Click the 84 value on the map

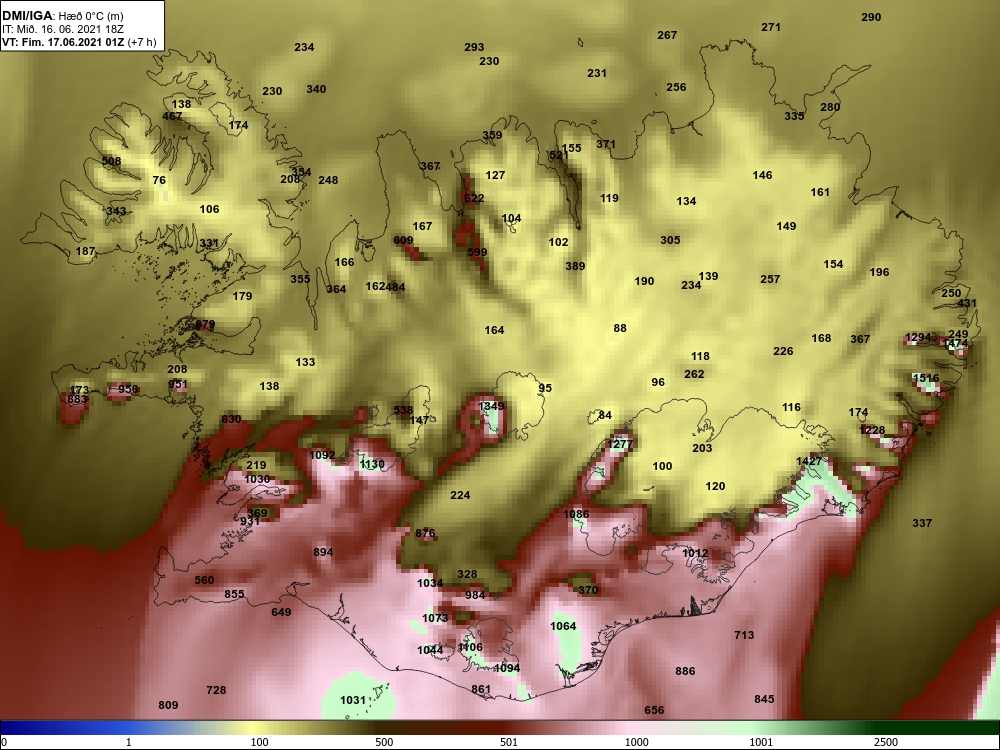(605, 415)
